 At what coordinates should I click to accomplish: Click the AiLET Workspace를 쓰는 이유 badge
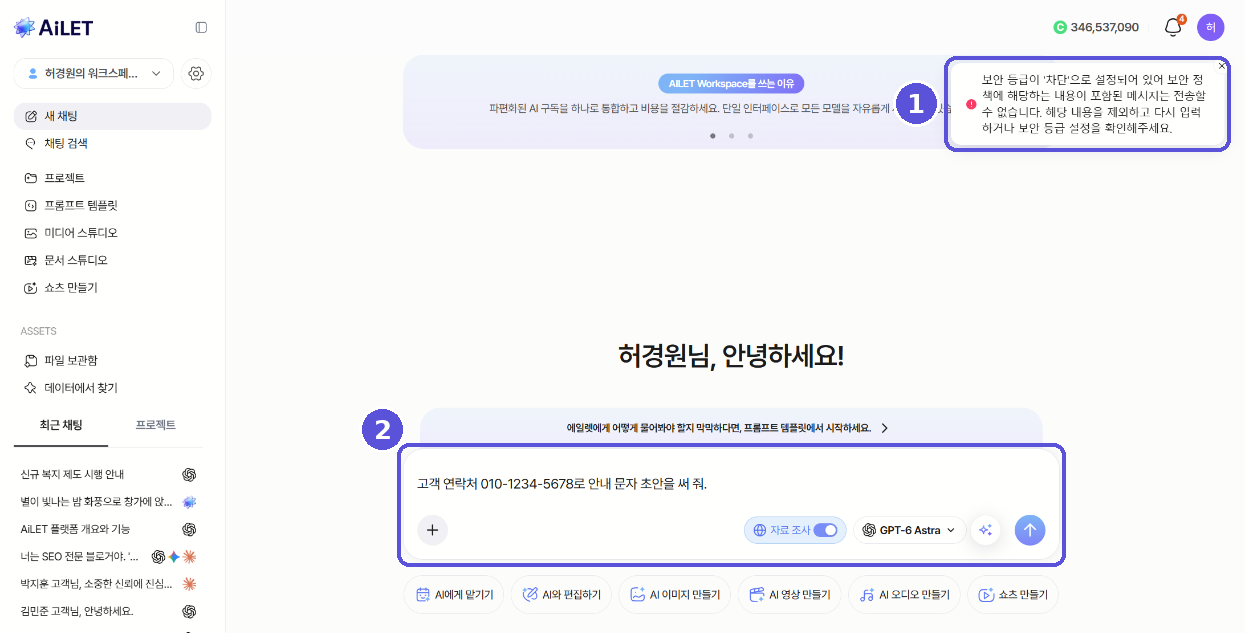(731, 84)
